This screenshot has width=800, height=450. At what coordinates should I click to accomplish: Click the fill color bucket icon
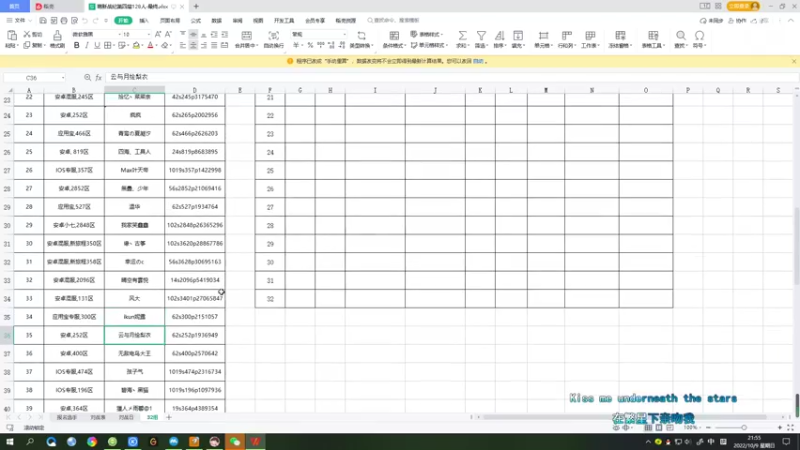pyautogui.click(x=136, y=45)
